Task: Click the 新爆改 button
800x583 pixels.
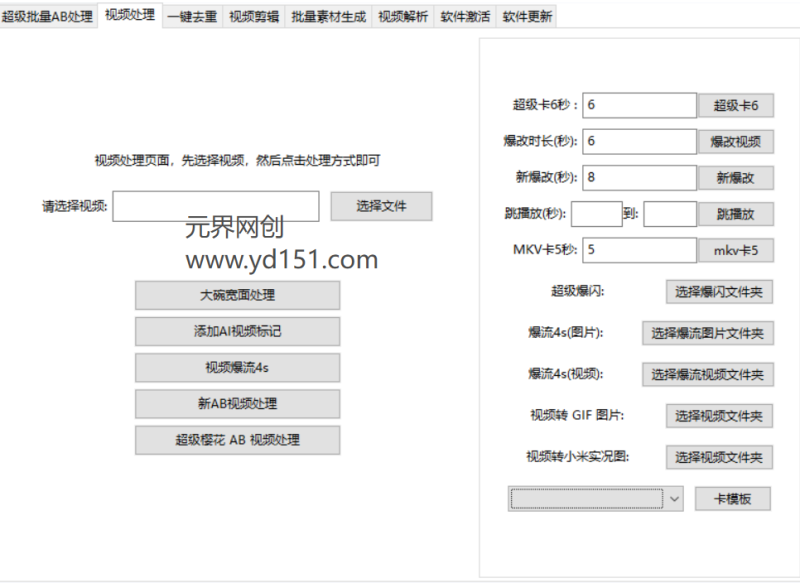Action: pyautogui.click(x=737, y=177)
